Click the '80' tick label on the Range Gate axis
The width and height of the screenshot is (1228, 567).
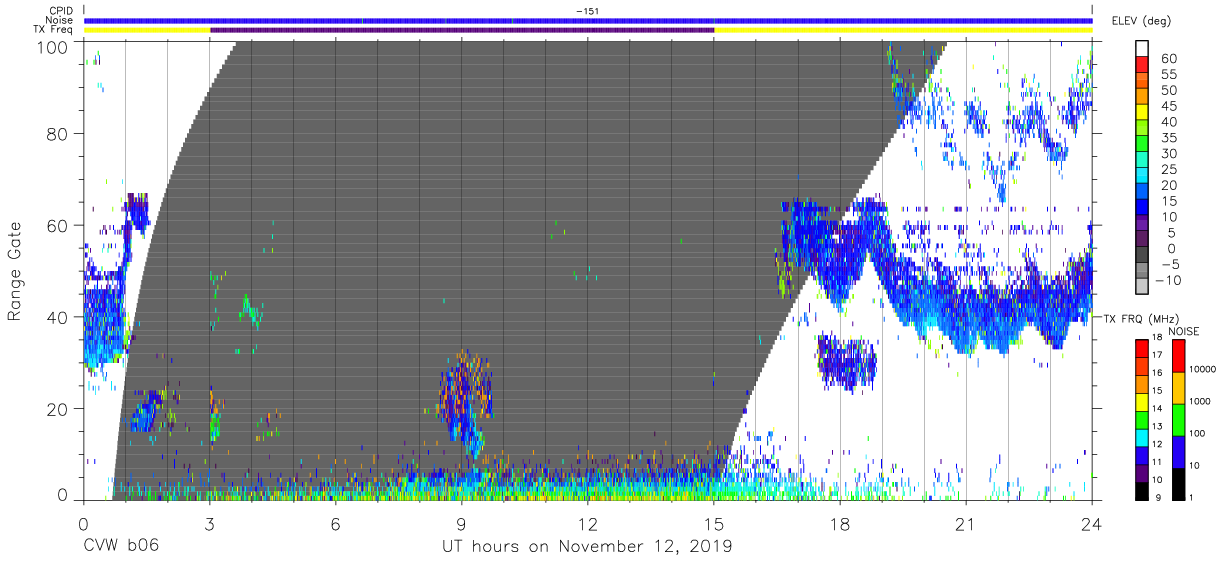tap(58, 133)
